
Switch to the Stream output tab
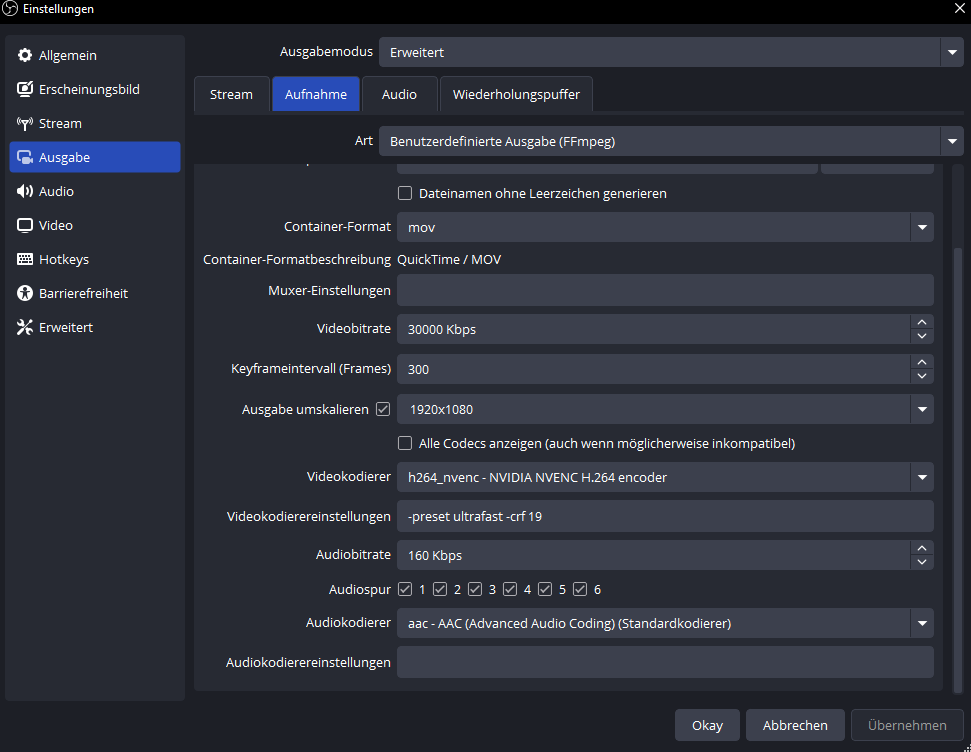[x=231, y=94]
